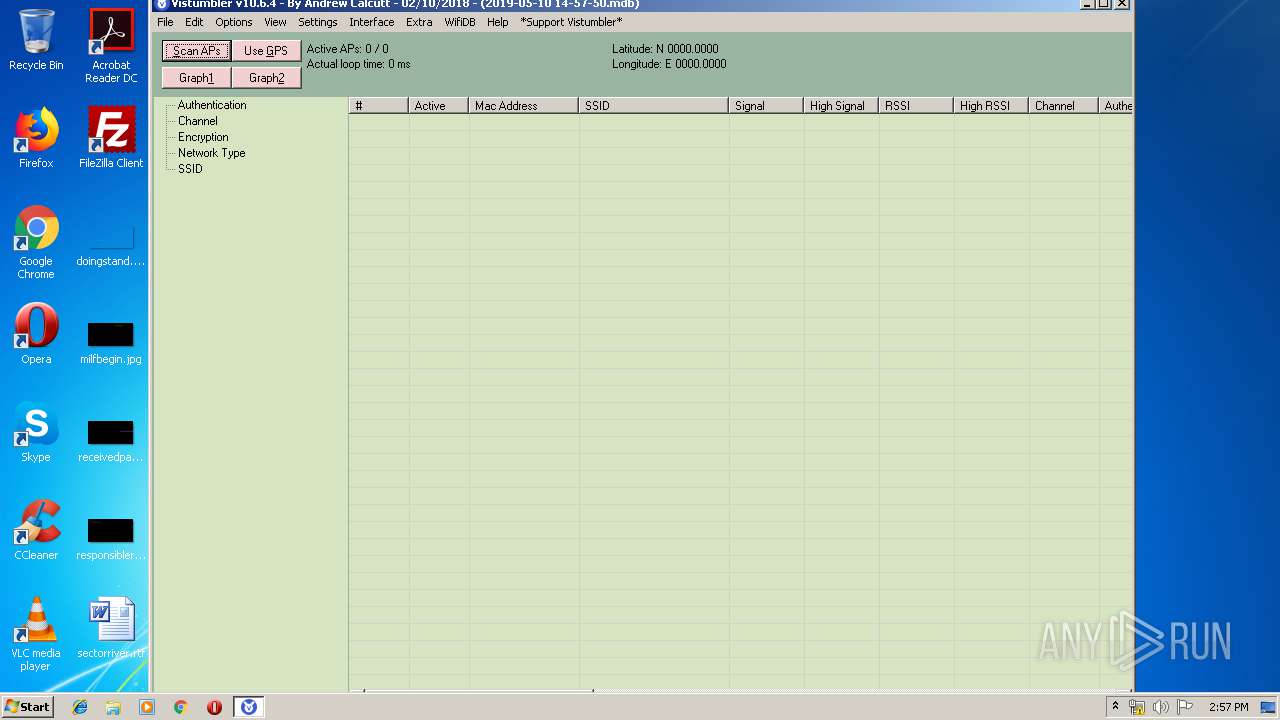The width and height of the screenshot is (1280, 720).
Task: Open the sectorriver.rtf document icon
Action: click(111, 628)
